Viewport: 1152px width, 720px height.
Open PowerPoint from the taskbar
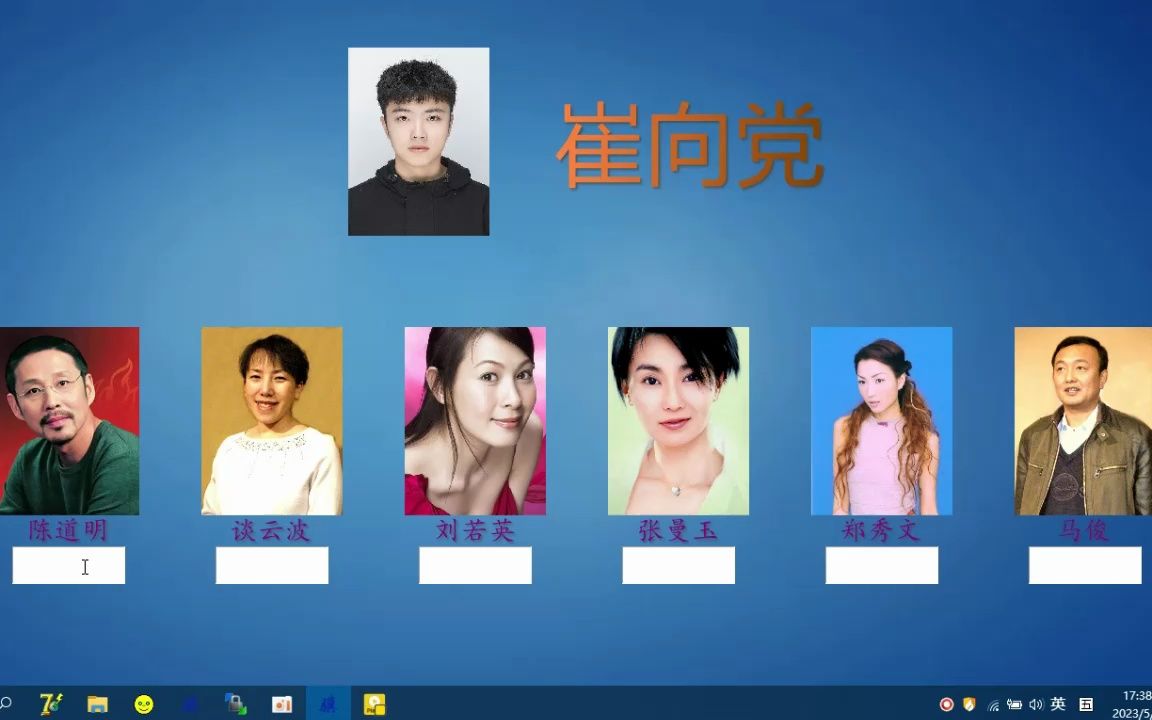(281, 703)
